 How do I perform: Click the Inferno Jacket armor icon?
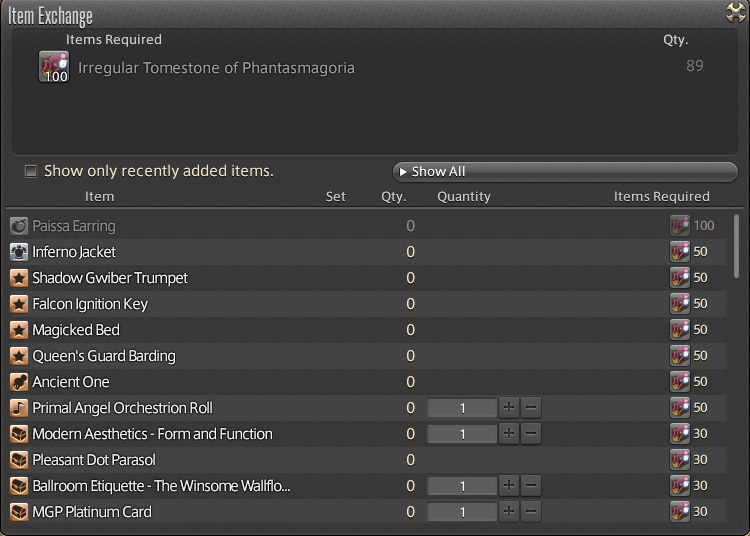pos(19,252)
